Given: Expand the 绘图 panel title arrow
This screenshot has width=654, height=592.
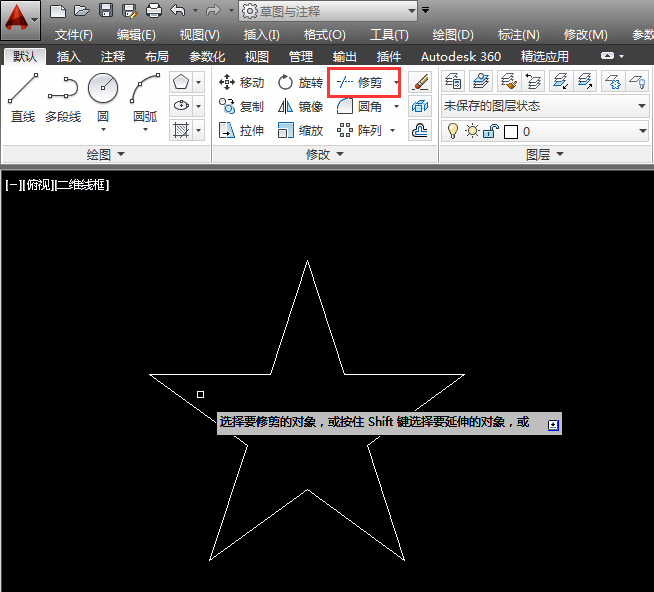Looking at the screenshot, I should [121, 154].
